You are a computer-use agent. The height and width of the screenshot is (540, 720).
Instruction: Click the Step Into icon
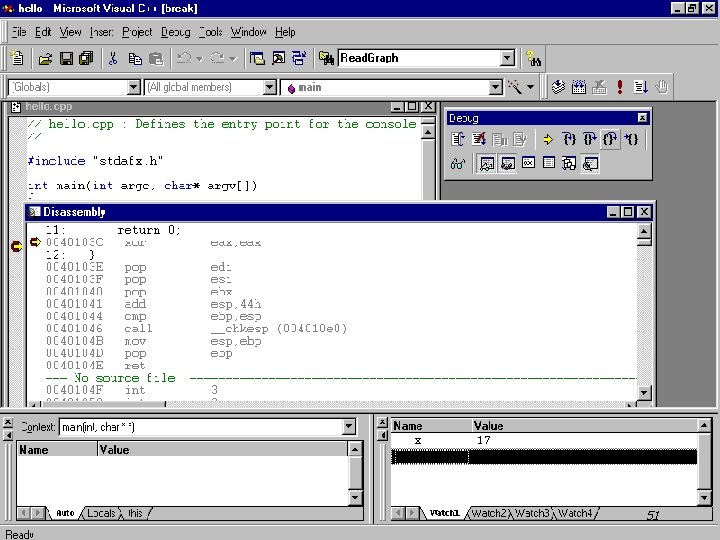point(569,139)
